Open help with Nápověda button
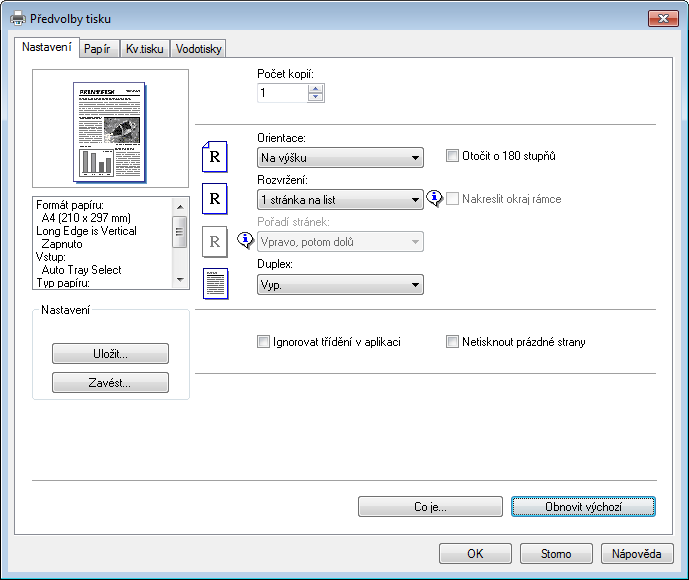This screenshot has height=580, width=689. 637,554
